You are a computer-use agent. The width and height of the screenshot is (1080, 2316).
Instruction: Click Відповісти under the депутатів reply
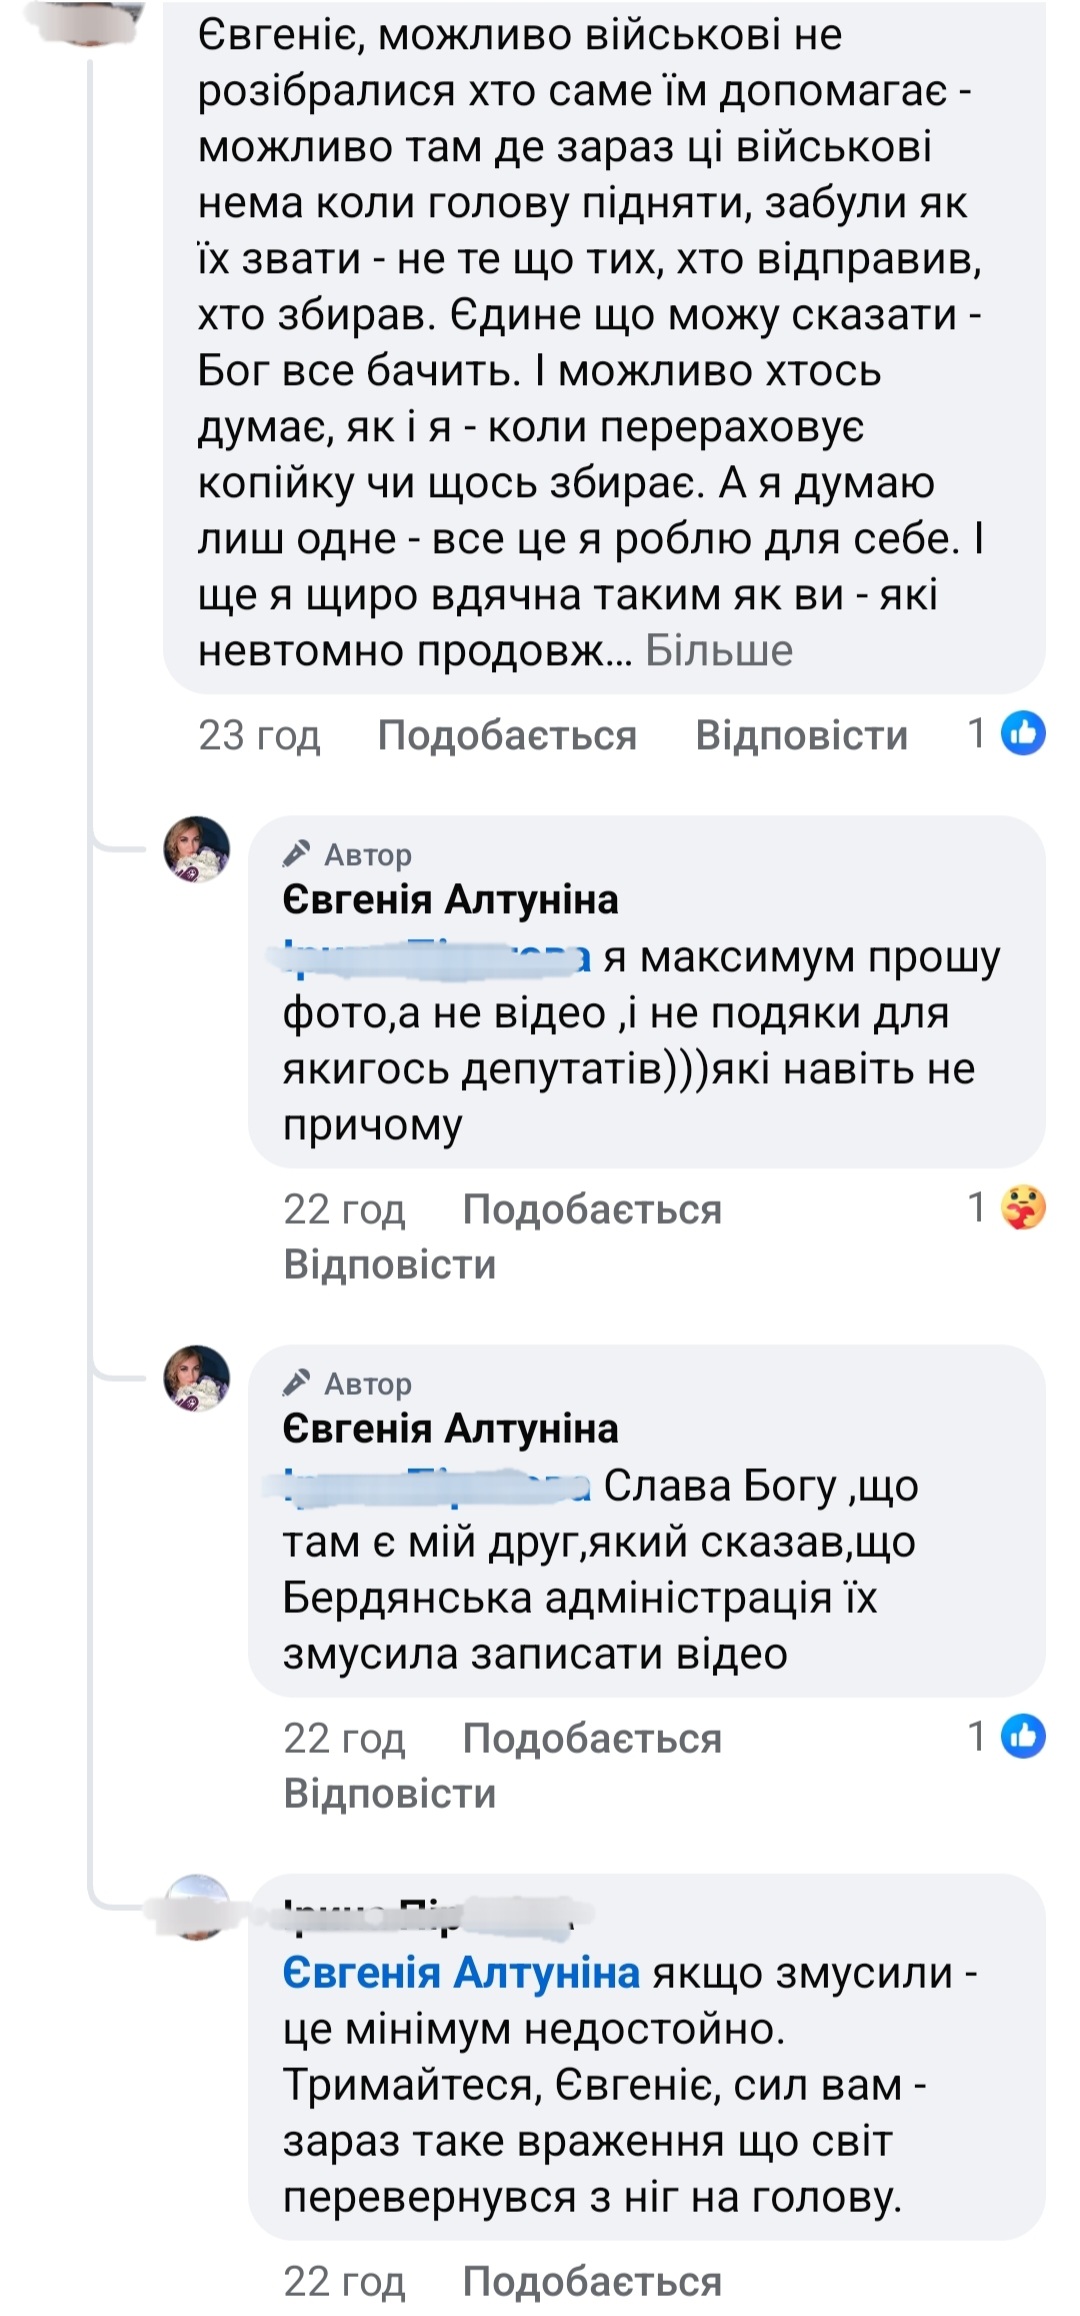coord(389,1265)
